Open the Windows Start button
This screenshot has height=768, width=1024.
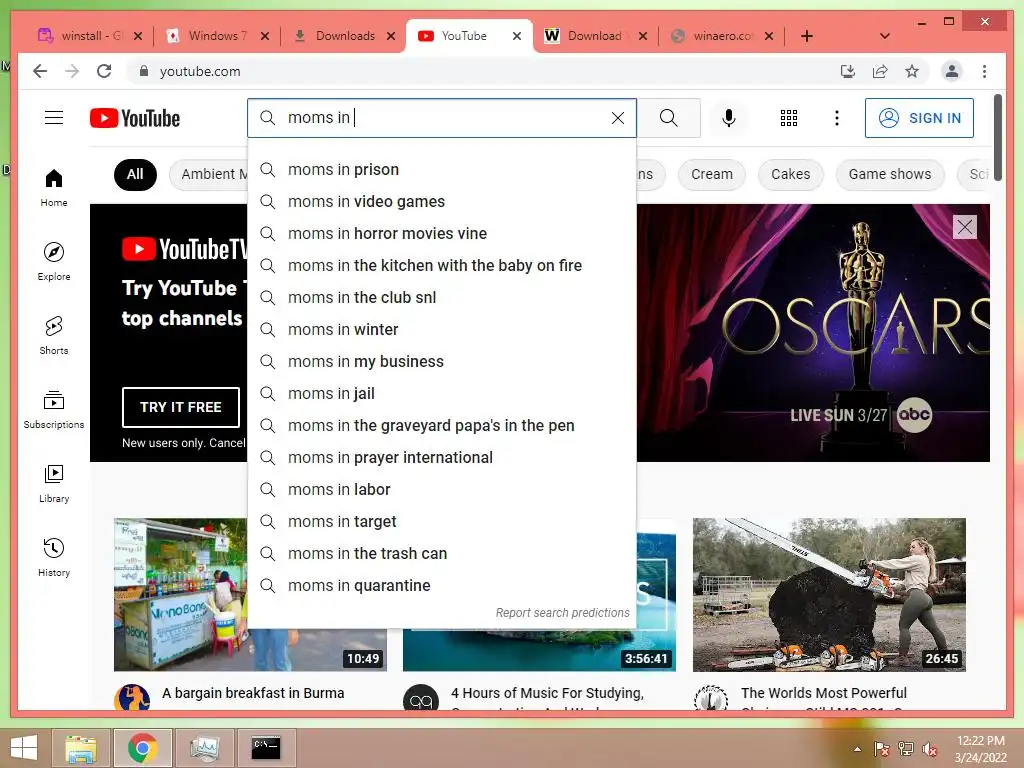[24, 748]
